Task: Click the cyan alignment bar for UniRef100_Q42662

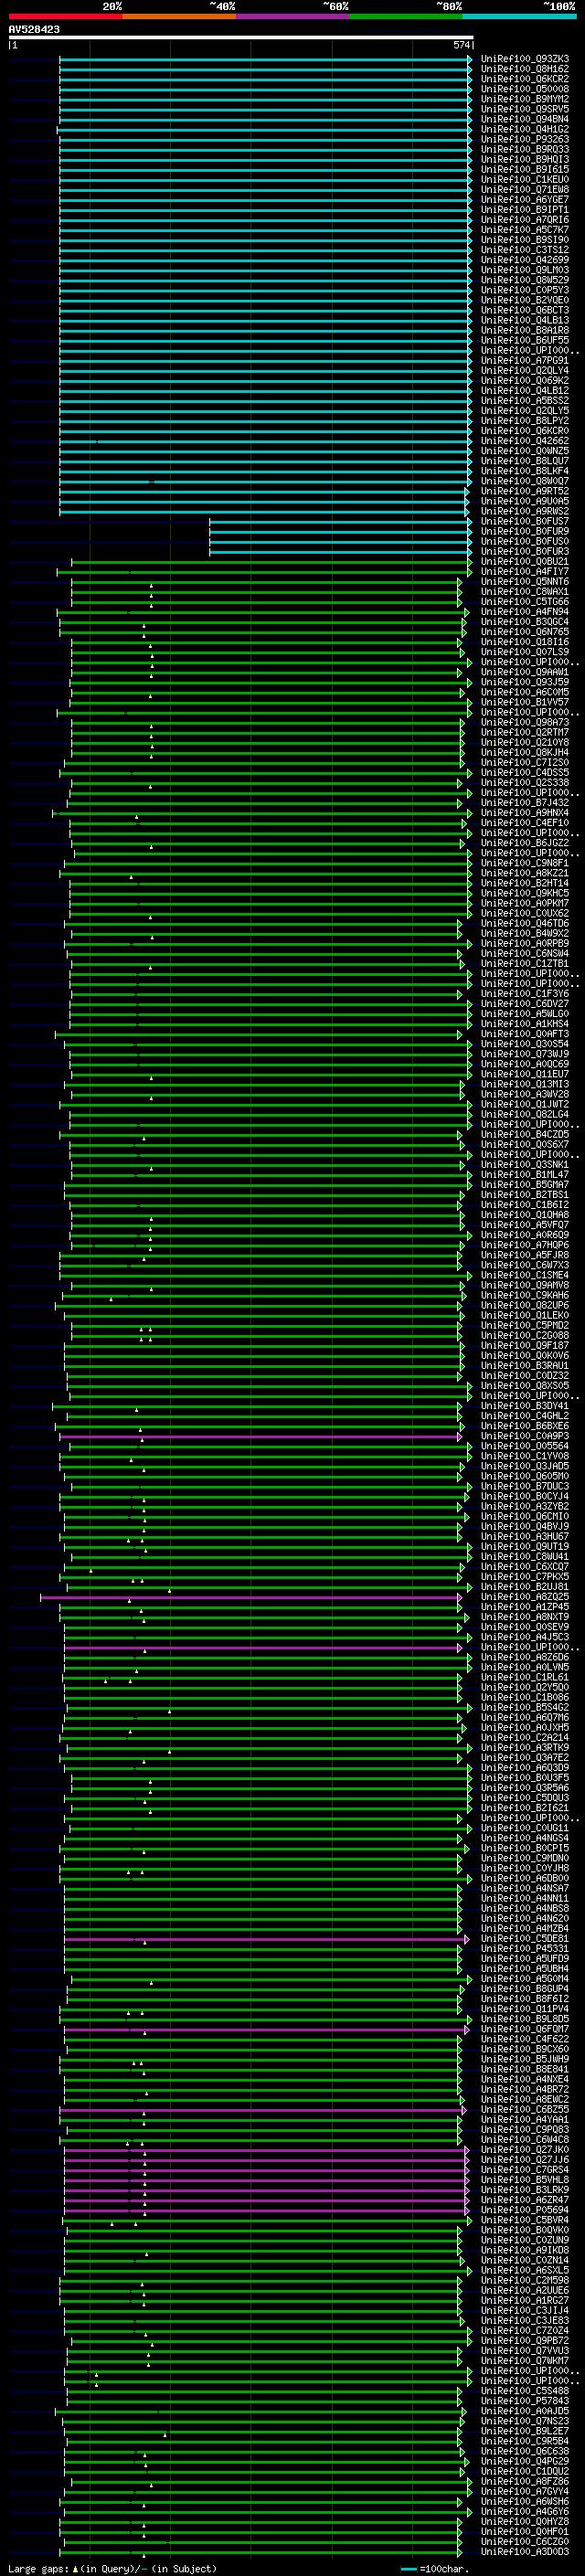Action: coord(265,441)
